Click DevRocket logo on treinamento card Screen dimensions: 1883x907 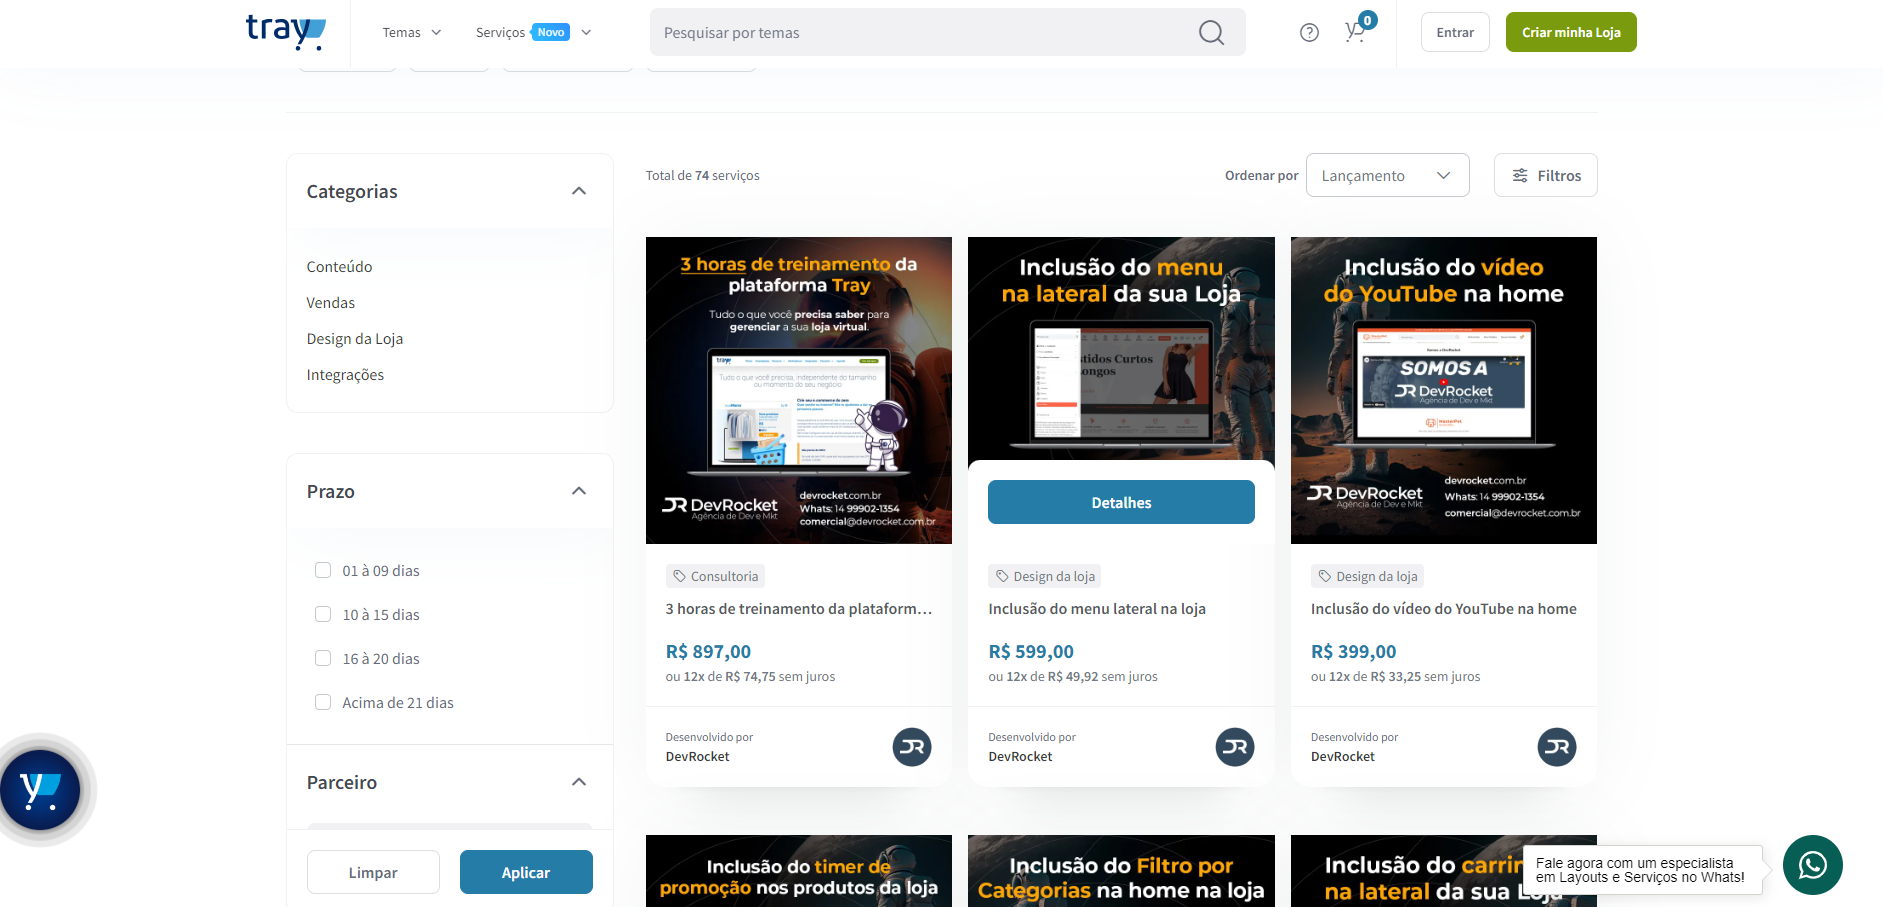point(912,747)
